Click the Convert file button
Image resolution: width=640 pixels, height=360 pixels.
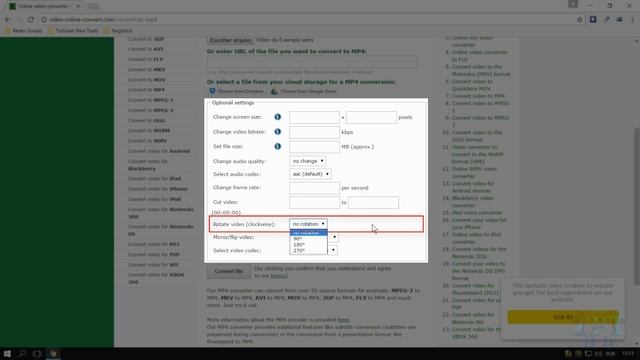click(229, 271)
